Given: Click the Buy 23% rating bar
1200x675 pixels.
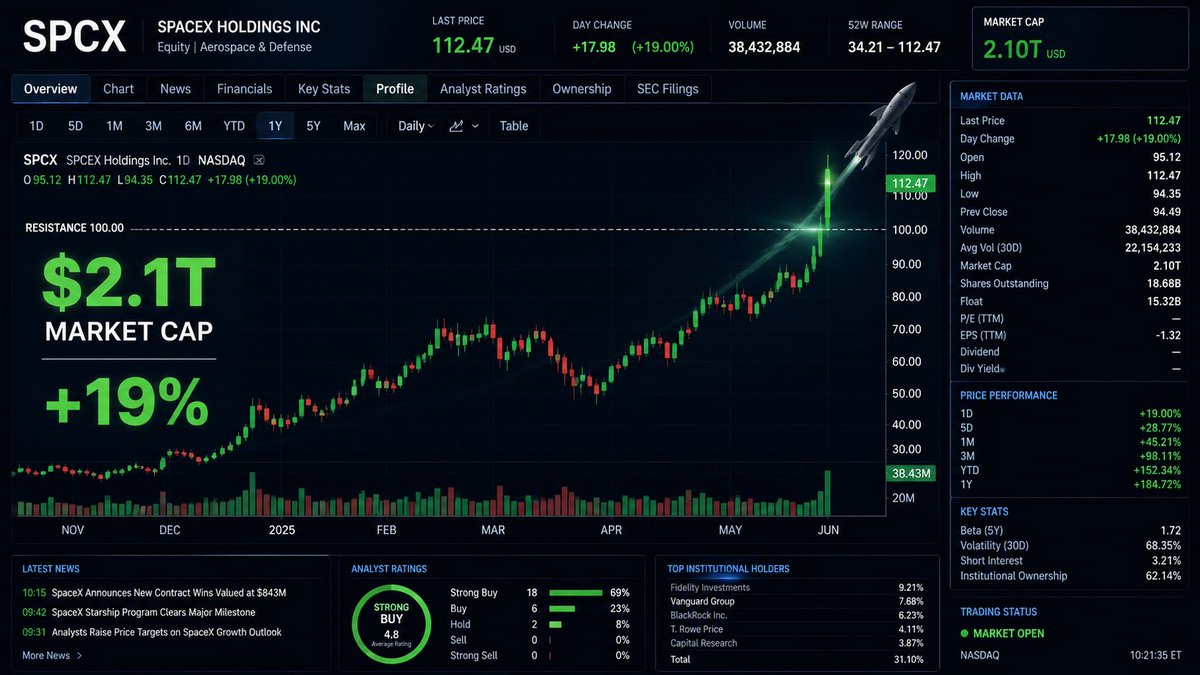Looking at the screenshot, I should point(563,608).
